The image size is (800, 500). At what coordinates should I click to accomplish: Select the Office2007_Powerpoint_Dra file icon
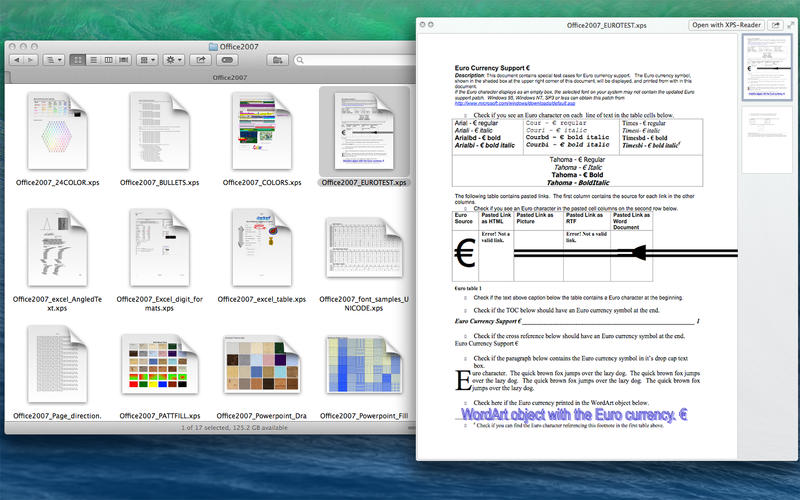click(x=261, y=364)
